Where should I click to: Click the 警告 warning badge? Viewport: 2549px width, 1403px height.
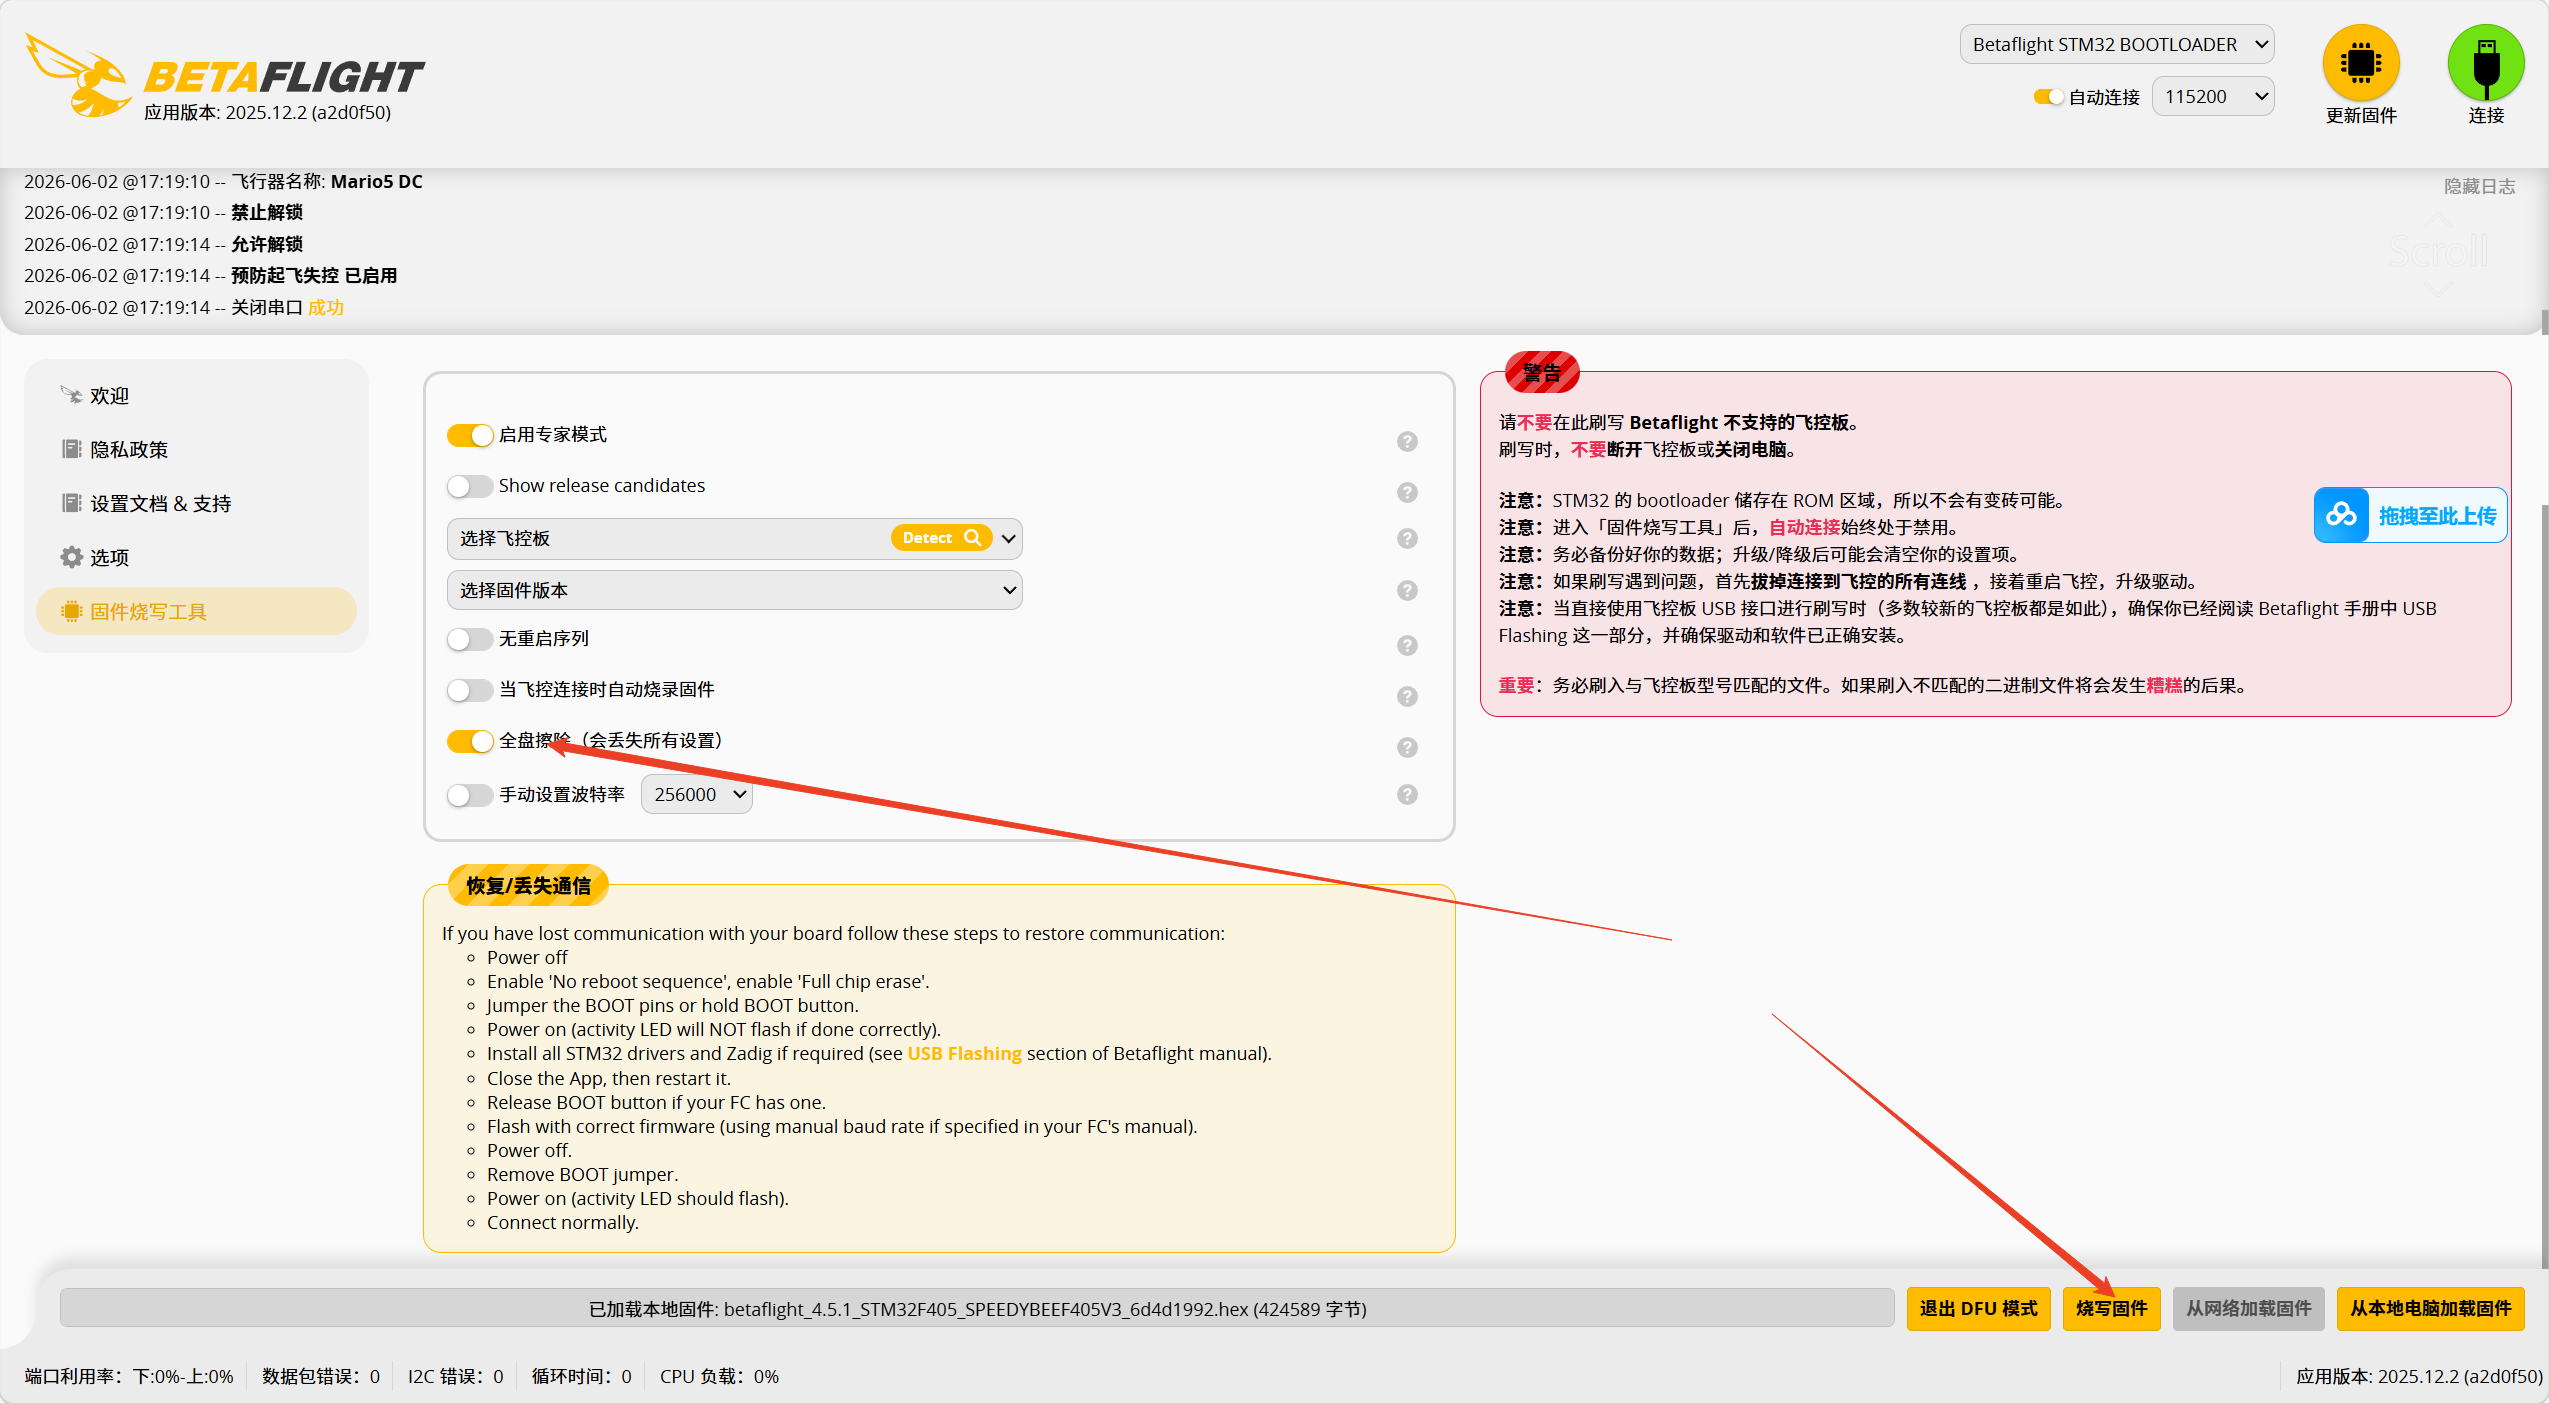pos(1542,372)
